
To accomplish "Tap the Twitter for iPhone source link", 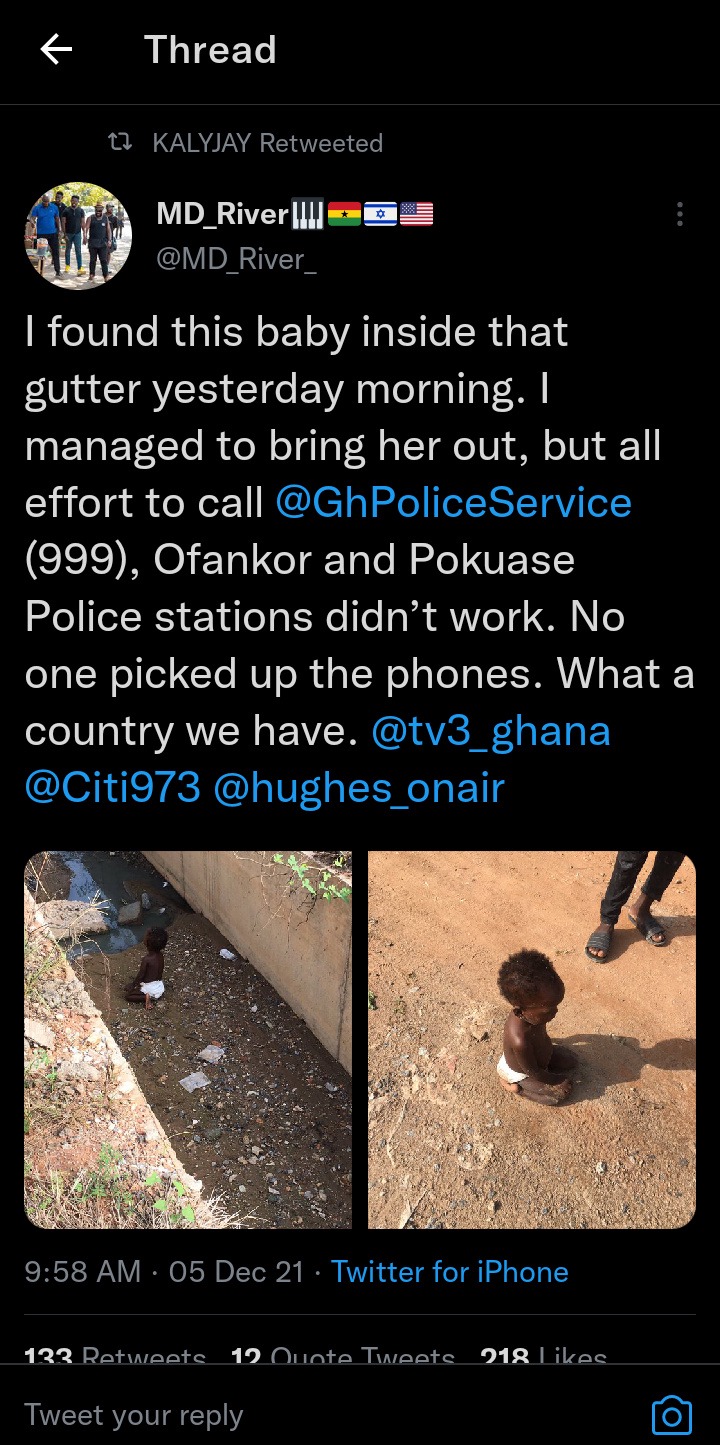I will pos(450,1272).
